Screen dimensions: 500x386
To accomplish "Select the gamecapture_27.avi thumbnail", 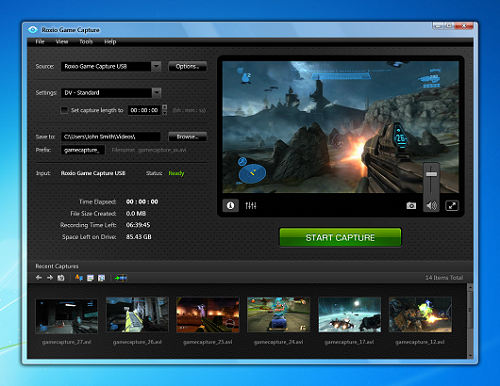I will tap(67, 316).
